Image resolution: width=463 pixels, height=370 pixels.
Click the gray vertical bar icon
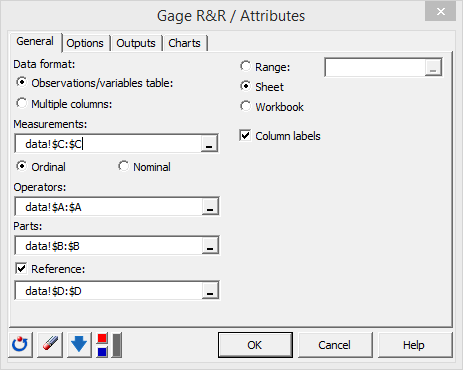[x=117, y=345]
